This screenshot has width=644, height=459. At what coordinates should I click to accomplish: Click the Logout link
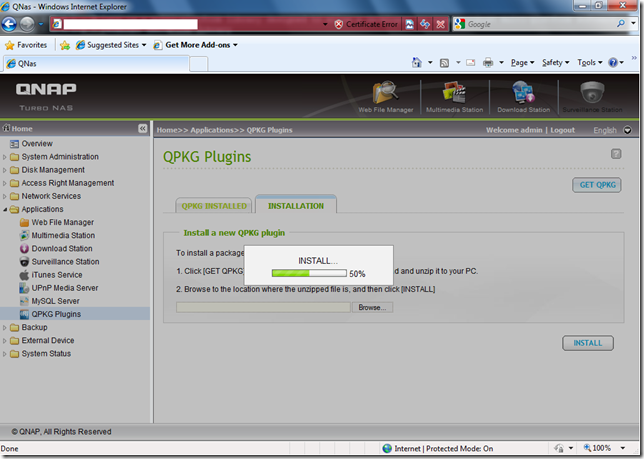[x=562, y=130]
